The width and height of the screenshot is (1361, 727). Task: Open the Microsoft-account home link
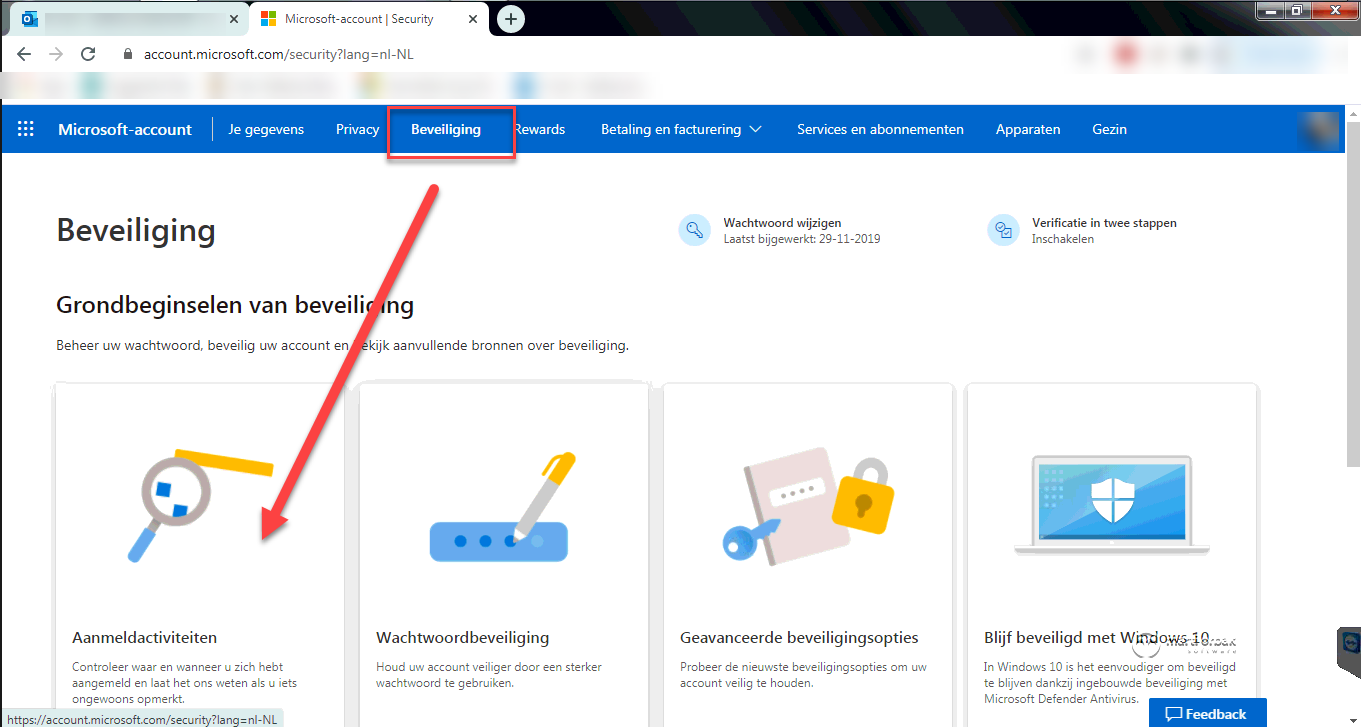[x=125, y=129]
